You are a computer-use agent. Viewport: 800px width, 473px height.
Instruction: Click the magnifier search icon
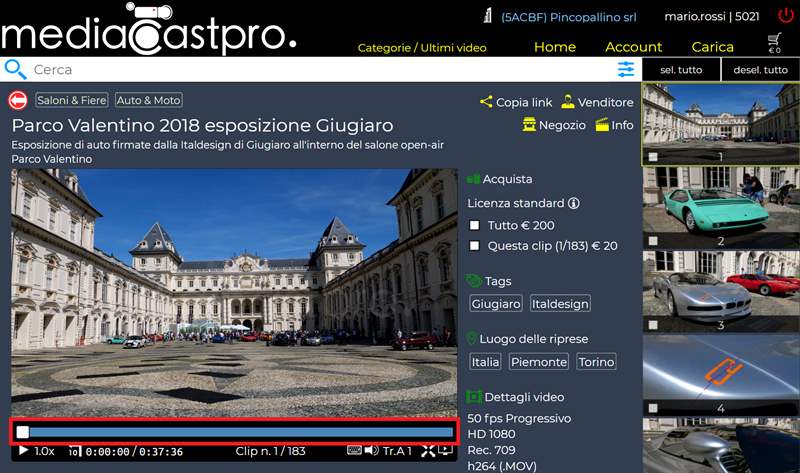tap(15, 69)
